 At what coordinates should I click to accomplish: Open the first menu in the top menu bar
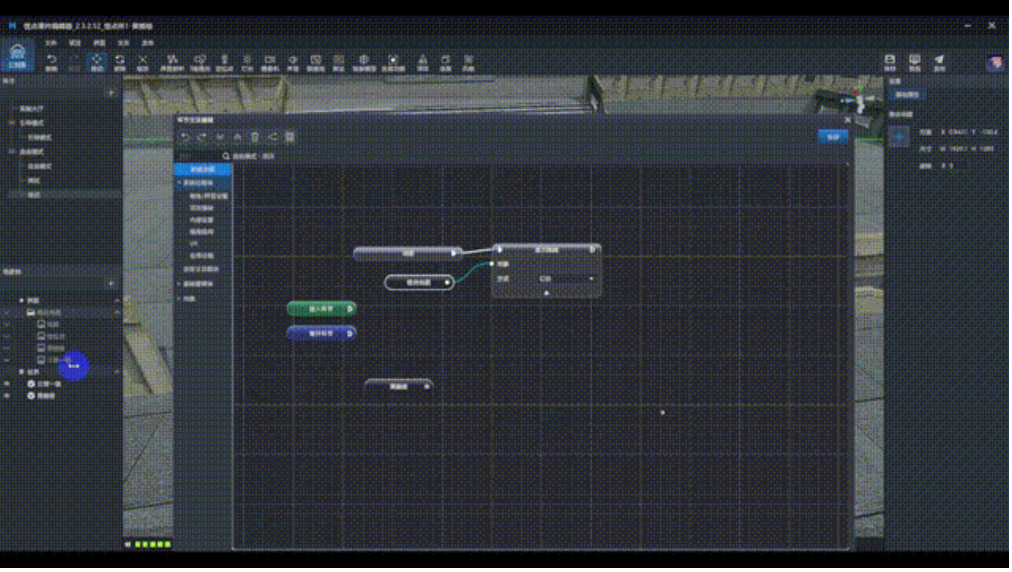click(50, 43)
